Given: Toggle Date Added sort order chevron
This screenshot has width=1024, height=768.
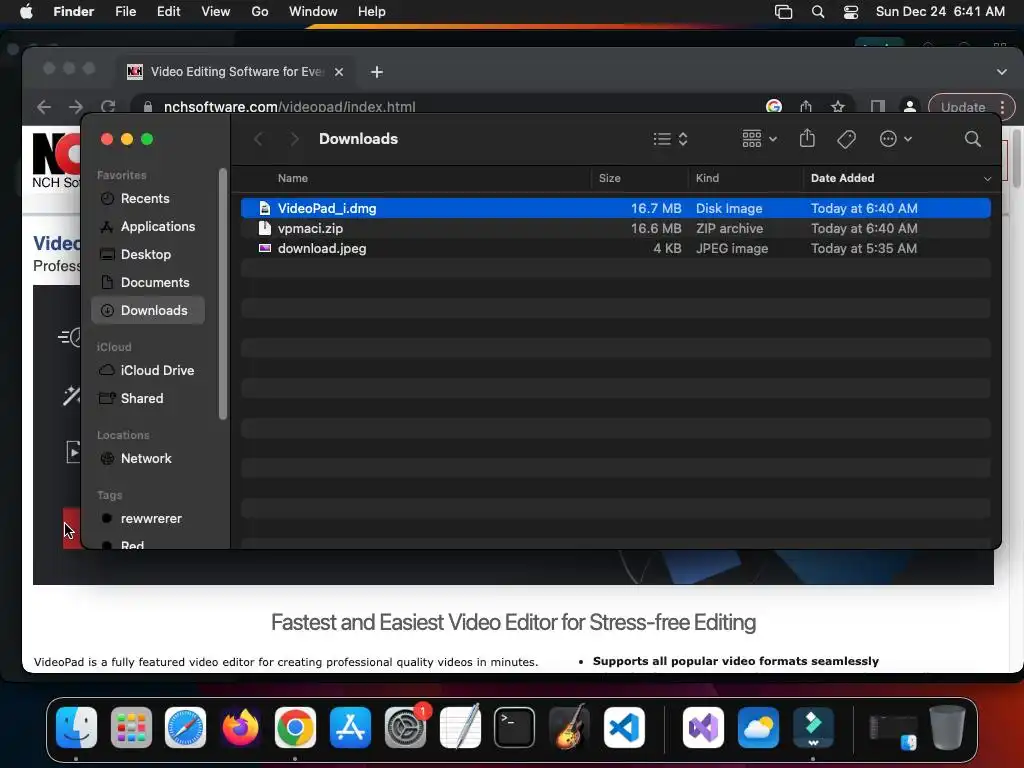Looking at the screenshot, I should (987, 178).
